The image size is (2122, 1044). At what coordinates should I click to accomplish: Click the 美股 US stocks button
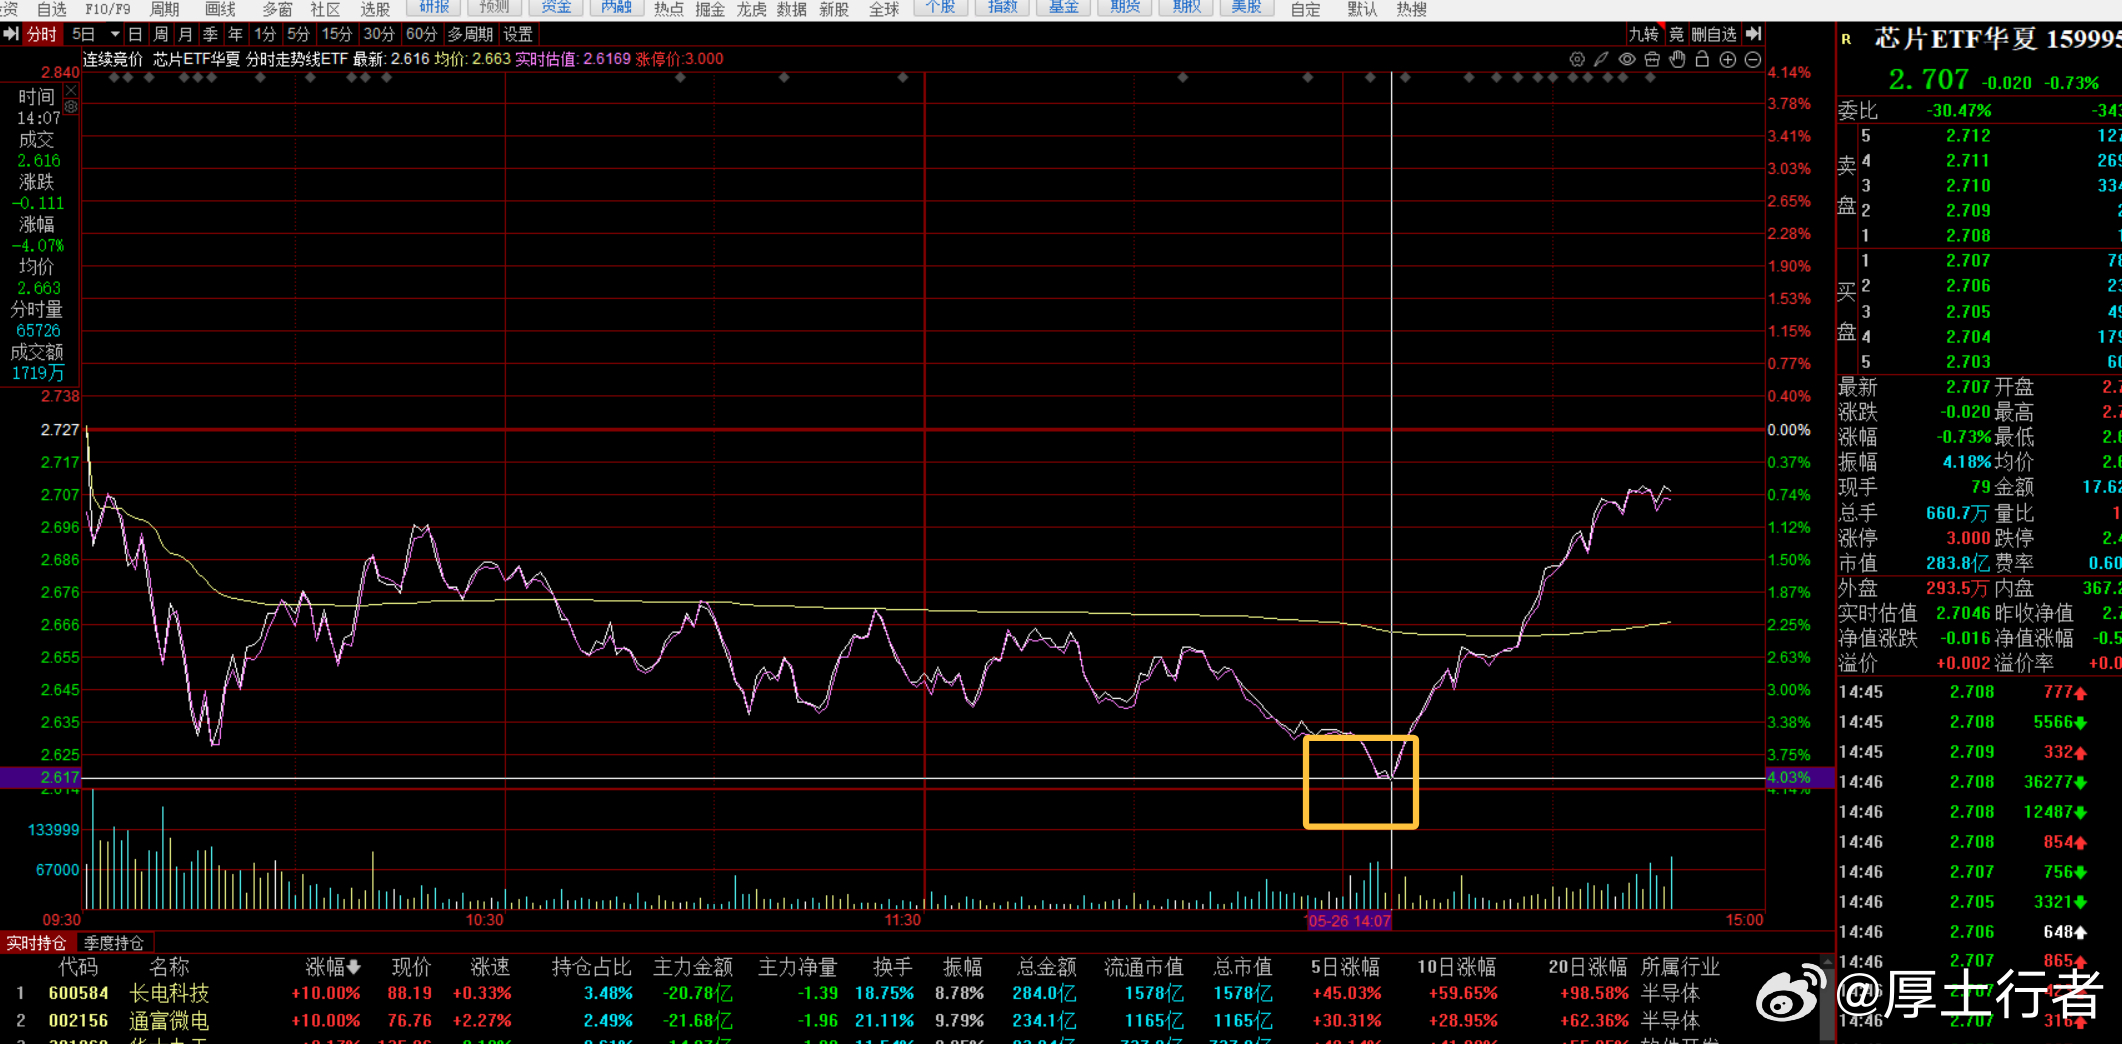[x=1246, y=7]
